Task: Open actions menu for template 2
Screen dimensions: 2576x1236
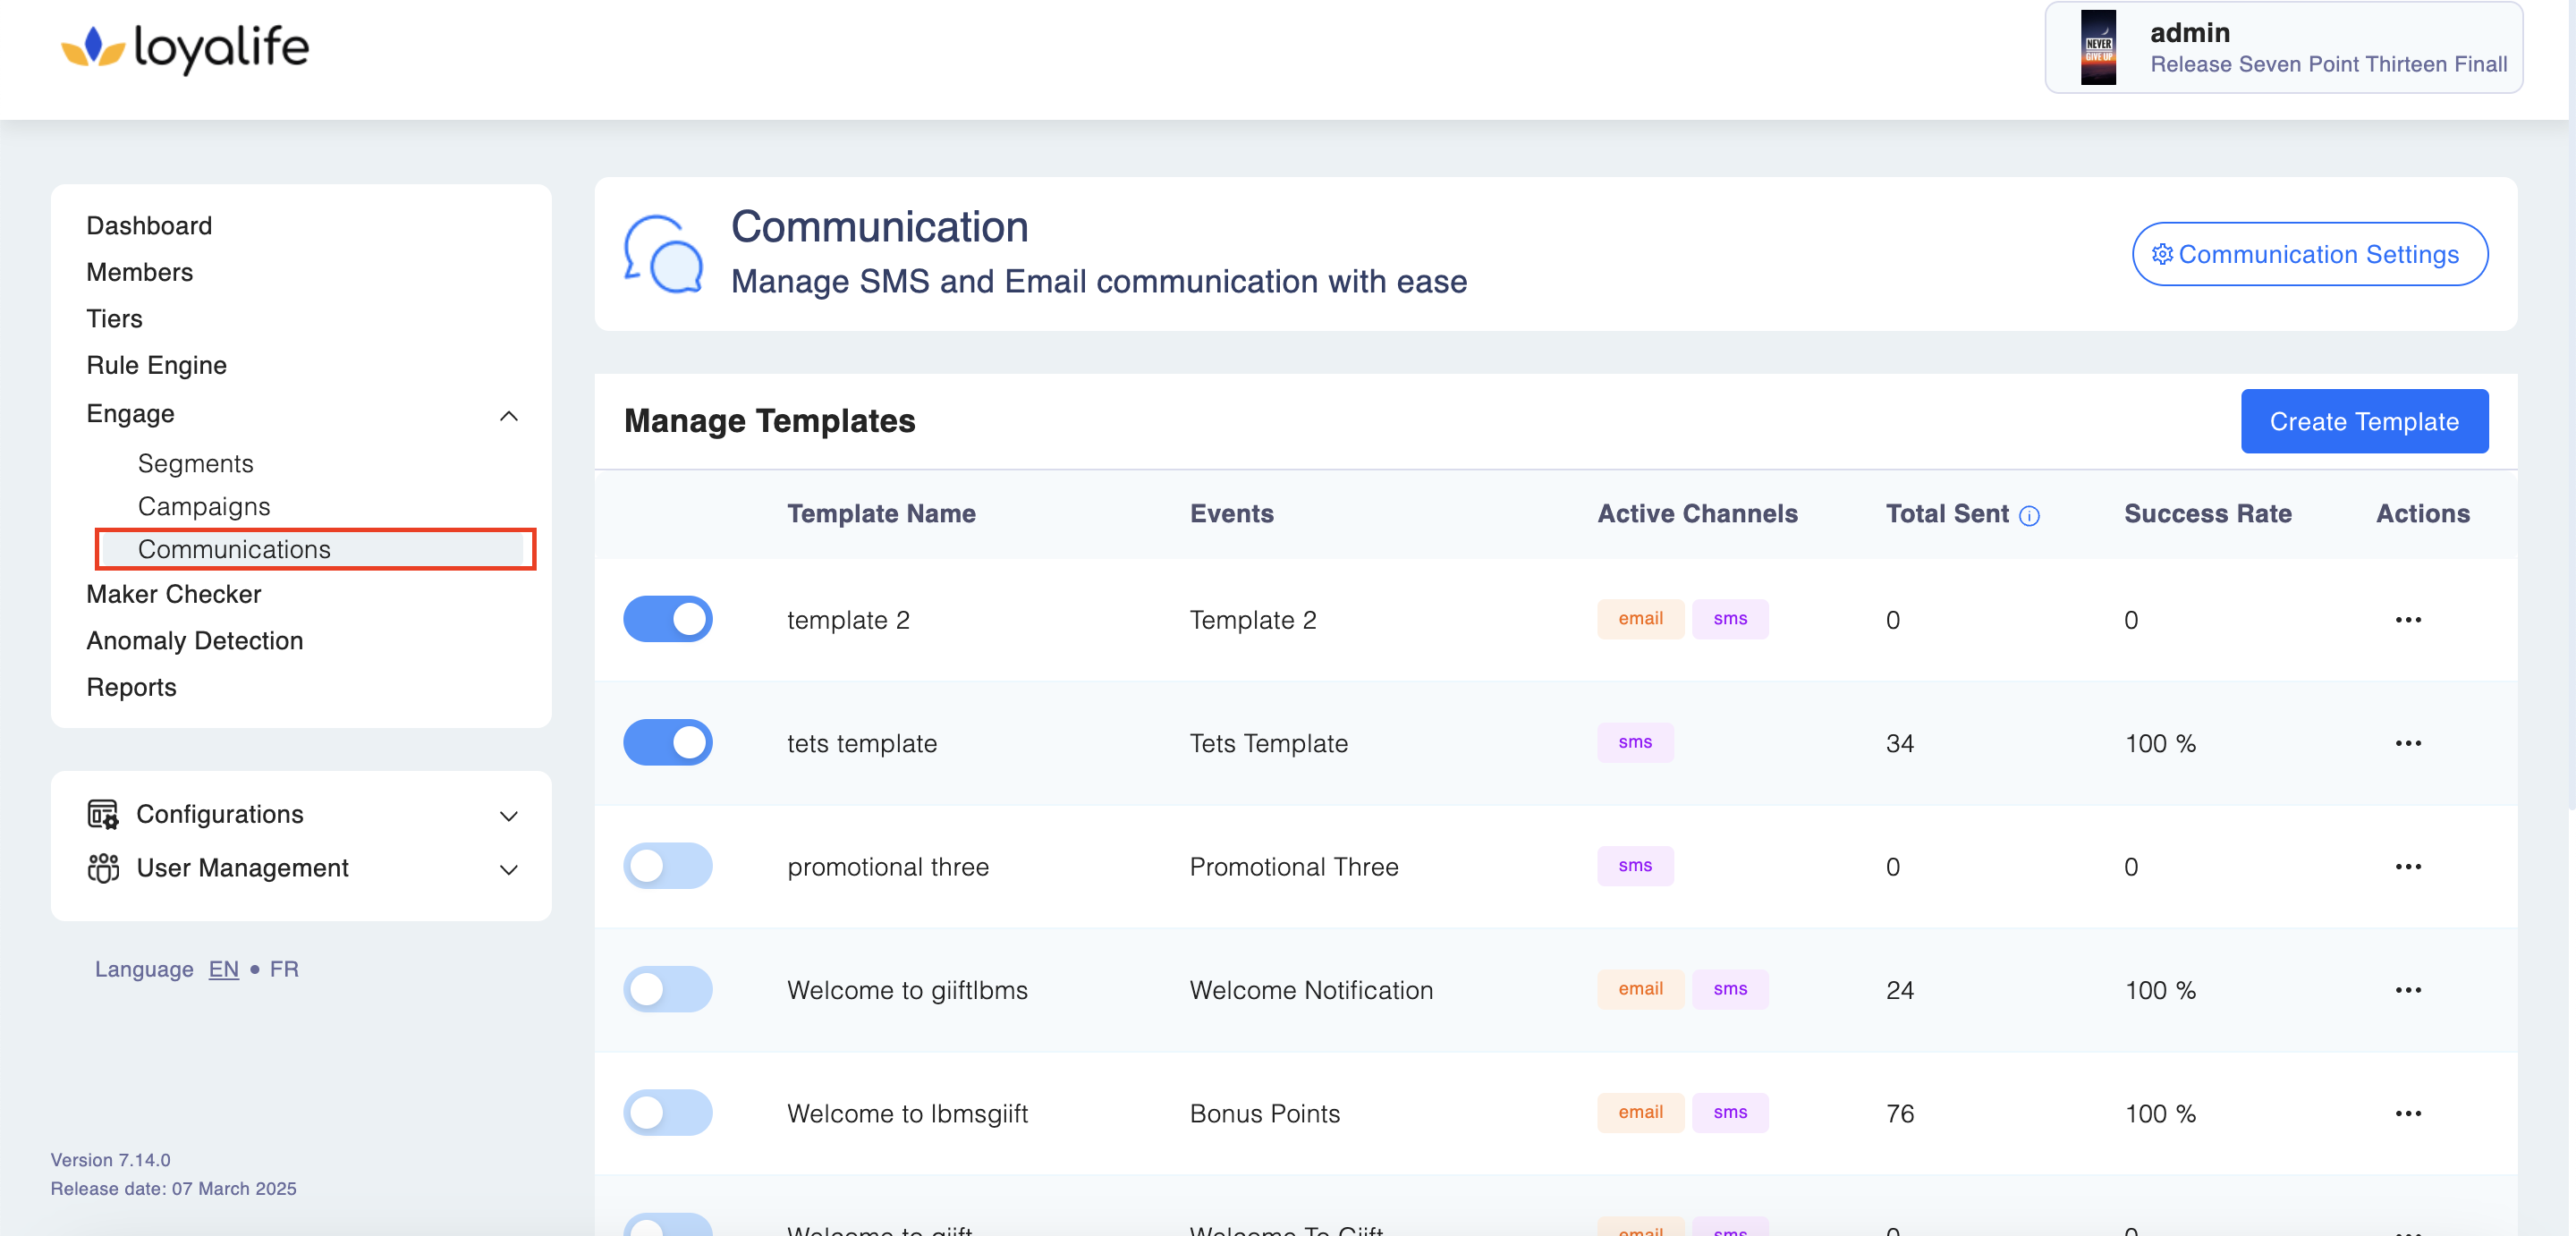Action: click(x=2407, y=620)
